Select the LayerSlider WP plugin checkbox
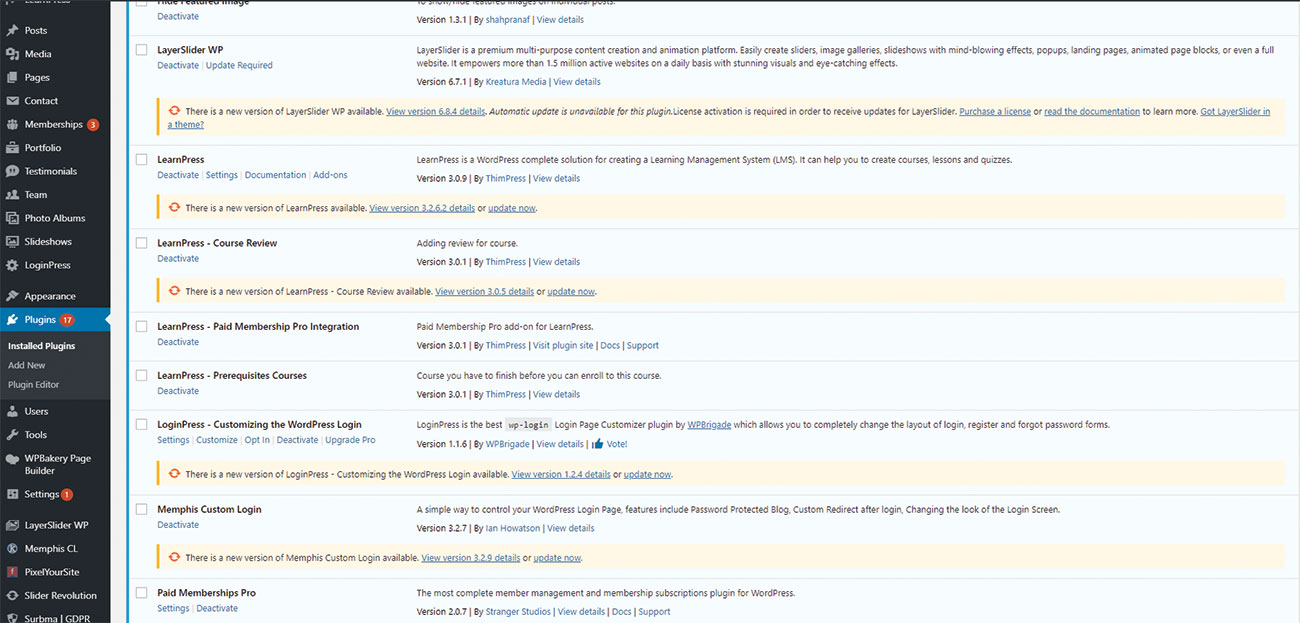This screenshot has height=623, width=1300. coord(141,49)
